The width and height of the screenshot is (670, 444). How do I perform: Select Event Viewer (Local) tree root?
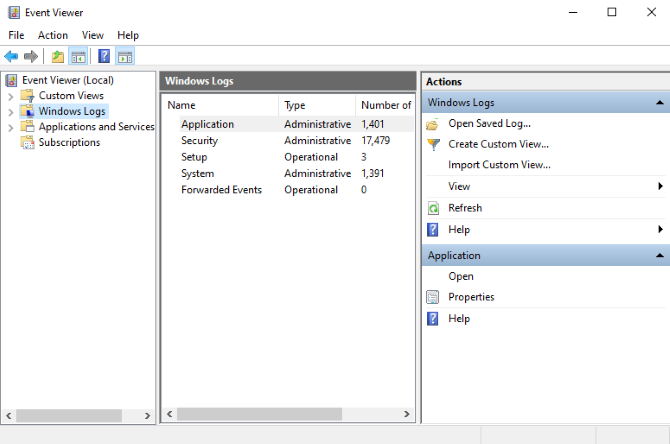click(x=68, y=80)
